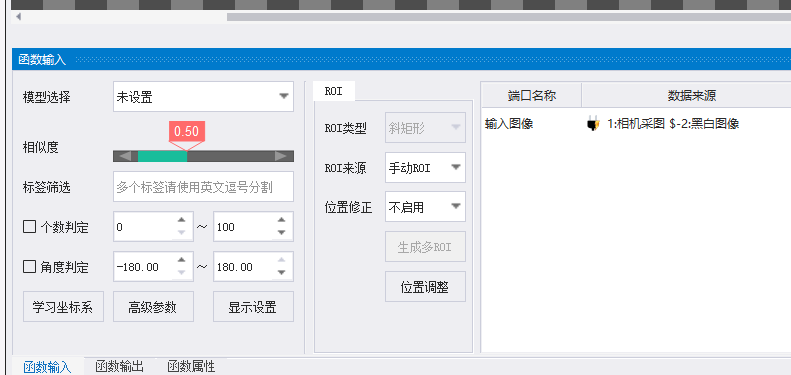Decrease the 个数判定 maximum value
This screenshot has height=375, width=791.
click(x=281, y=233)
